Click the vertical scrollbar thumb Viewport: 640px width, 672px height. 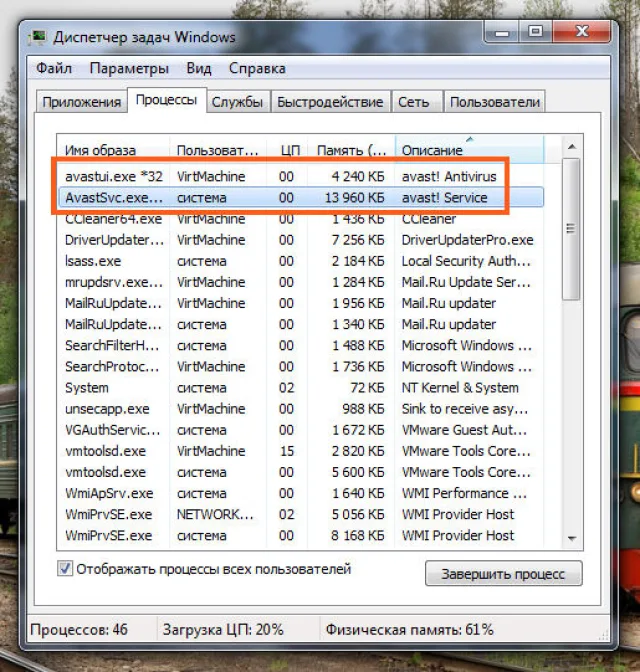tap(571, 229)
